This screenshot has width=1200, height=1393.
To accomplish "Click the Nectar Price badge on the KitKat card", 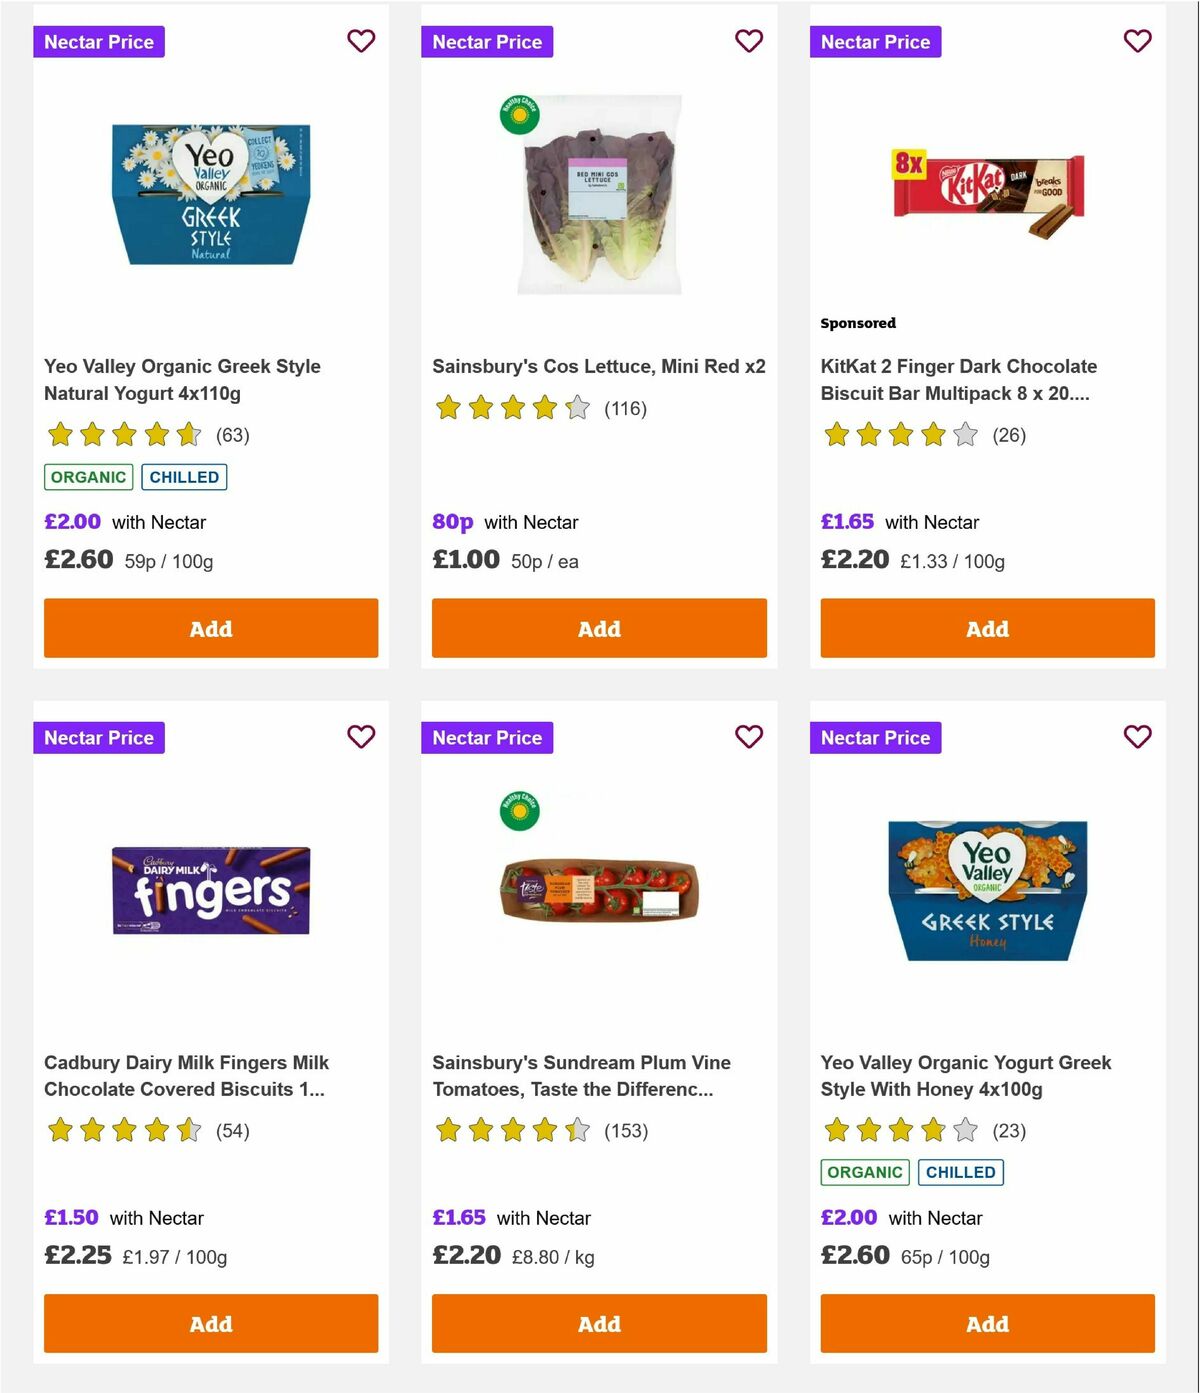I will coord(875,42).
